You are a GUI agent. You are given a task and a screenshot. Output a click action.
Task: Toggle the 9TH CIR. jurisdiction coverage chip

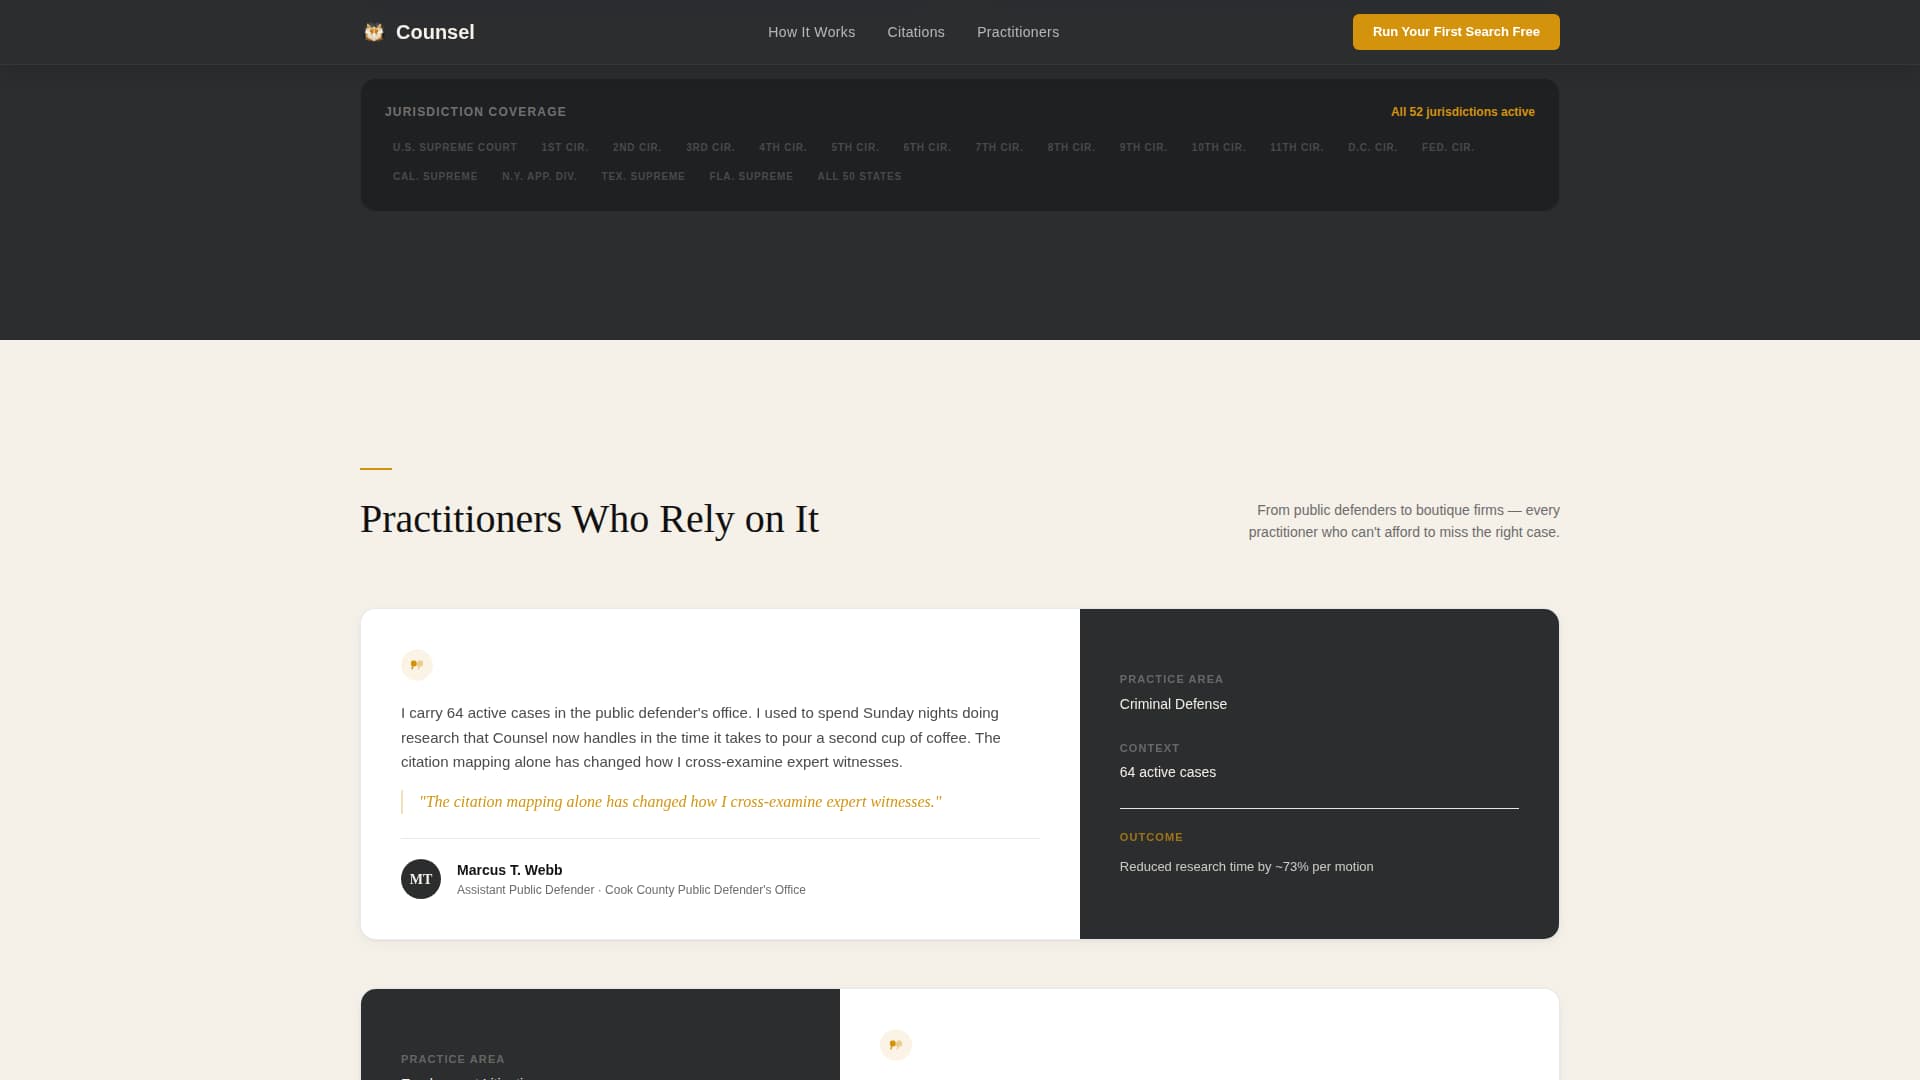coord(1143,147)
